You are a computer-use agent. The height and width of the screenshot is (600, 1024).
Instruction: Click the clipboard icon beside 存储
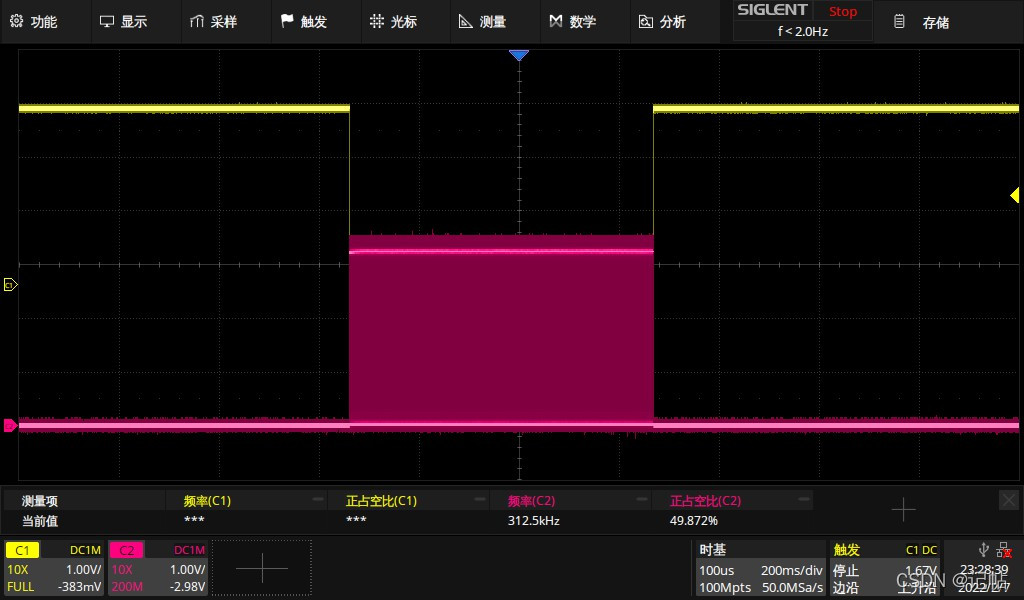899,22
